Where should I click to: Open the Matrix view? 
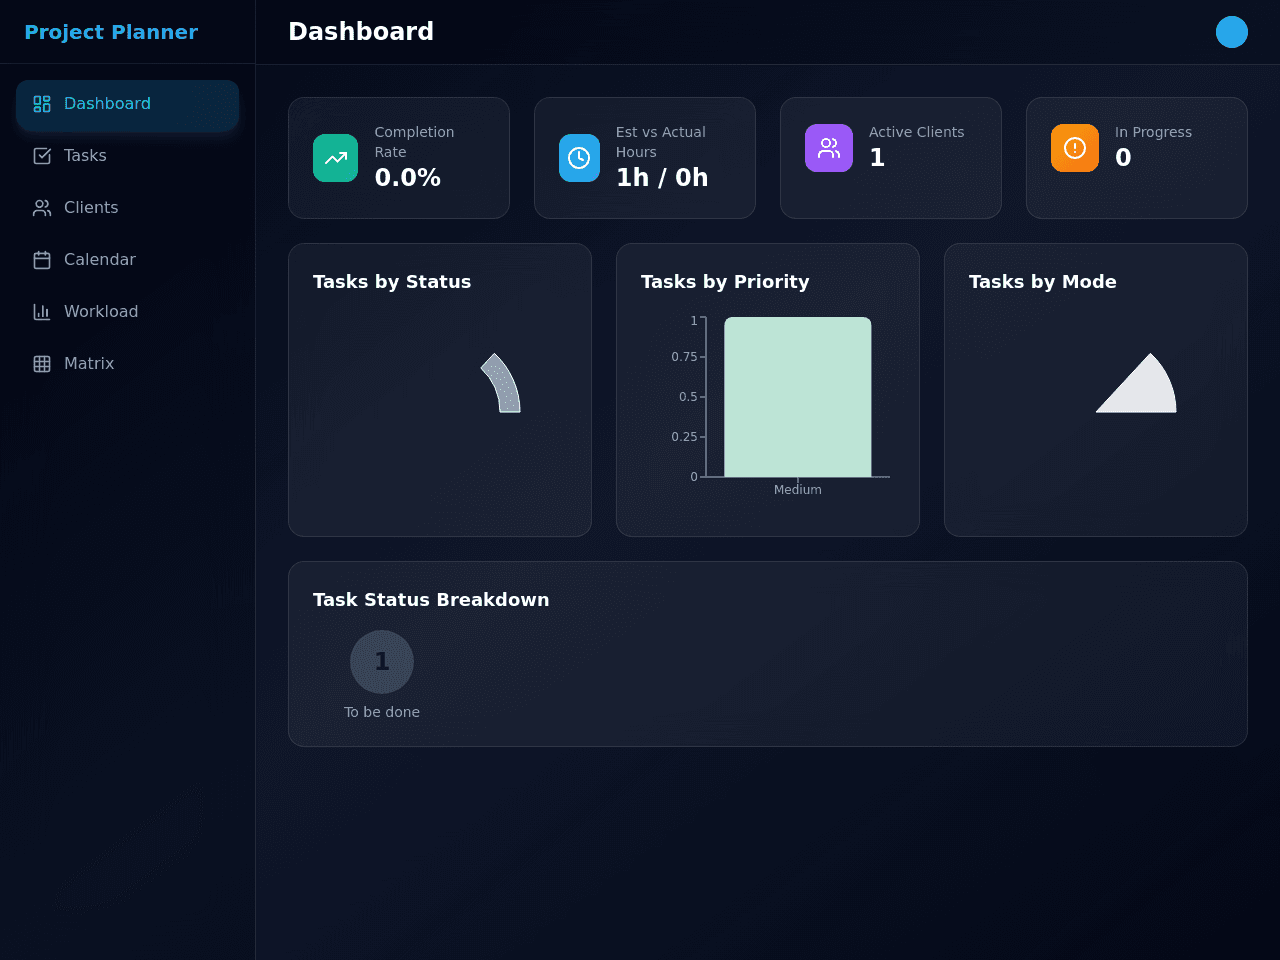click(127, 364)
